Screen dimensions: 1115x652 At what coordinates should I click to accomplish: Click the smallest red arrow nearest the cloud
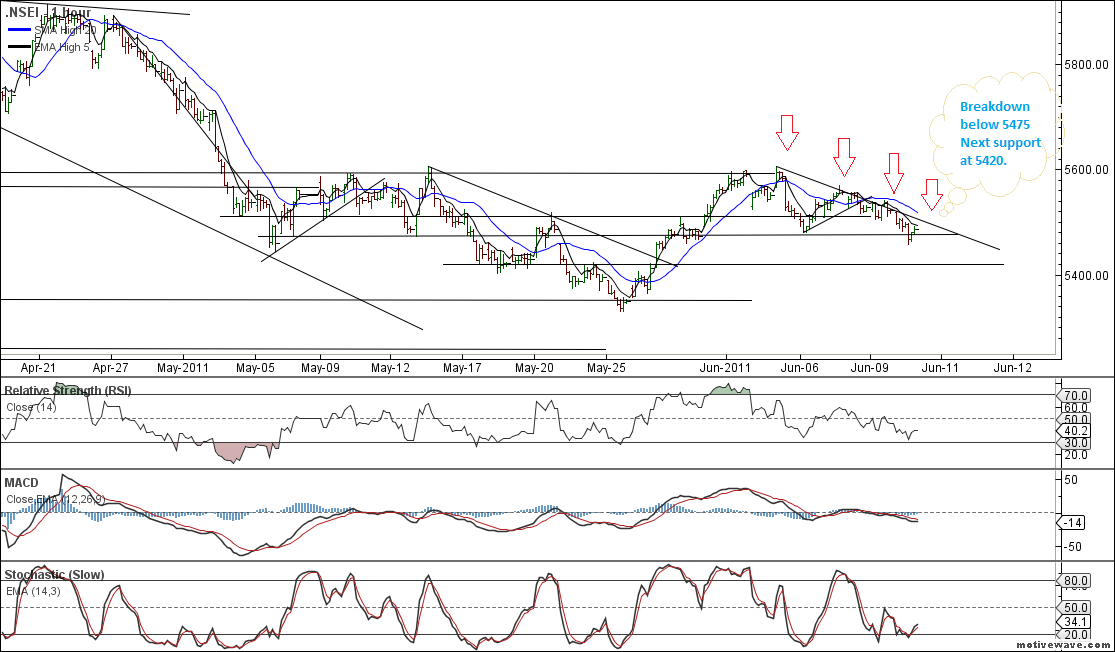(931, 194)
